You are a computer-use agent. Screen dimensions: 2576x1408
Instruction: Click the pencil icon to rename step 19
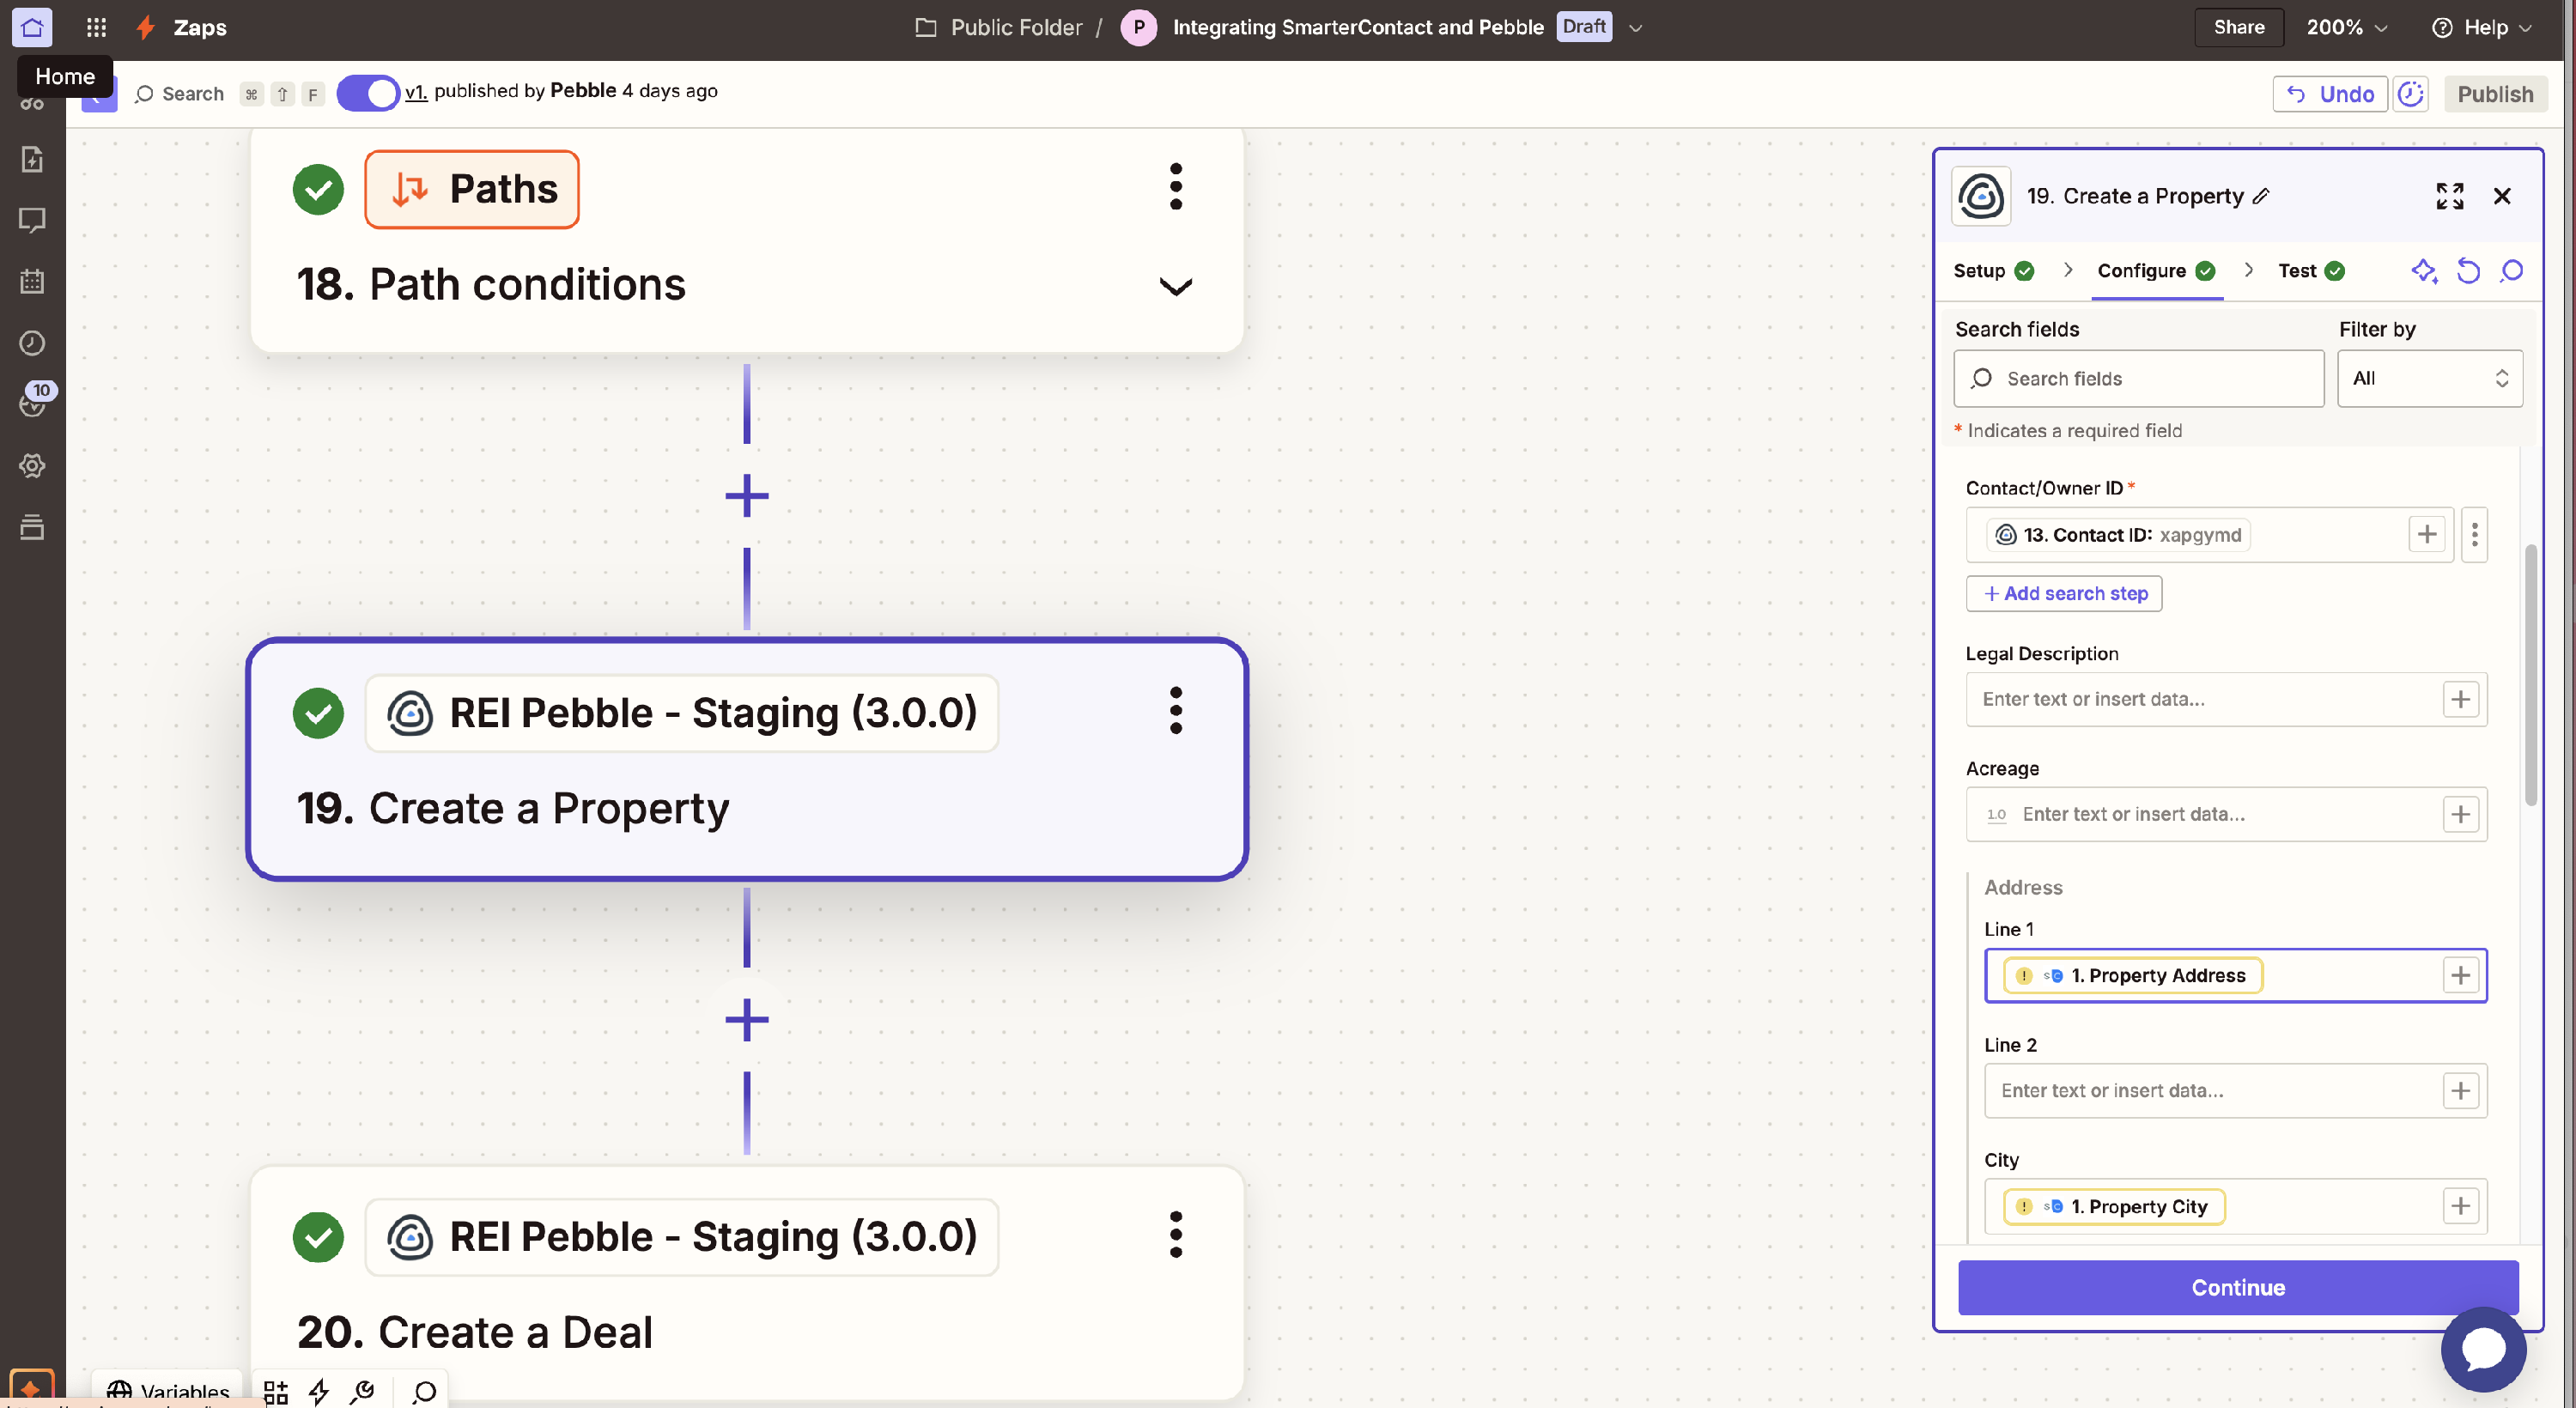(x=2261, y=196)
